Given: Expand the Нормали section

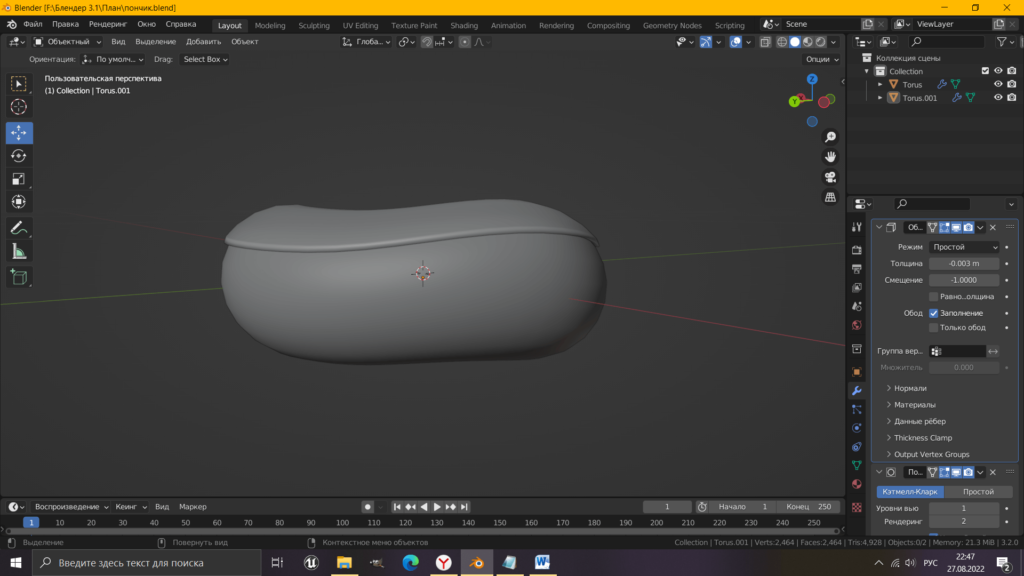Looking at the screenshot, I should pyautogui.click(x=910, y=388).
